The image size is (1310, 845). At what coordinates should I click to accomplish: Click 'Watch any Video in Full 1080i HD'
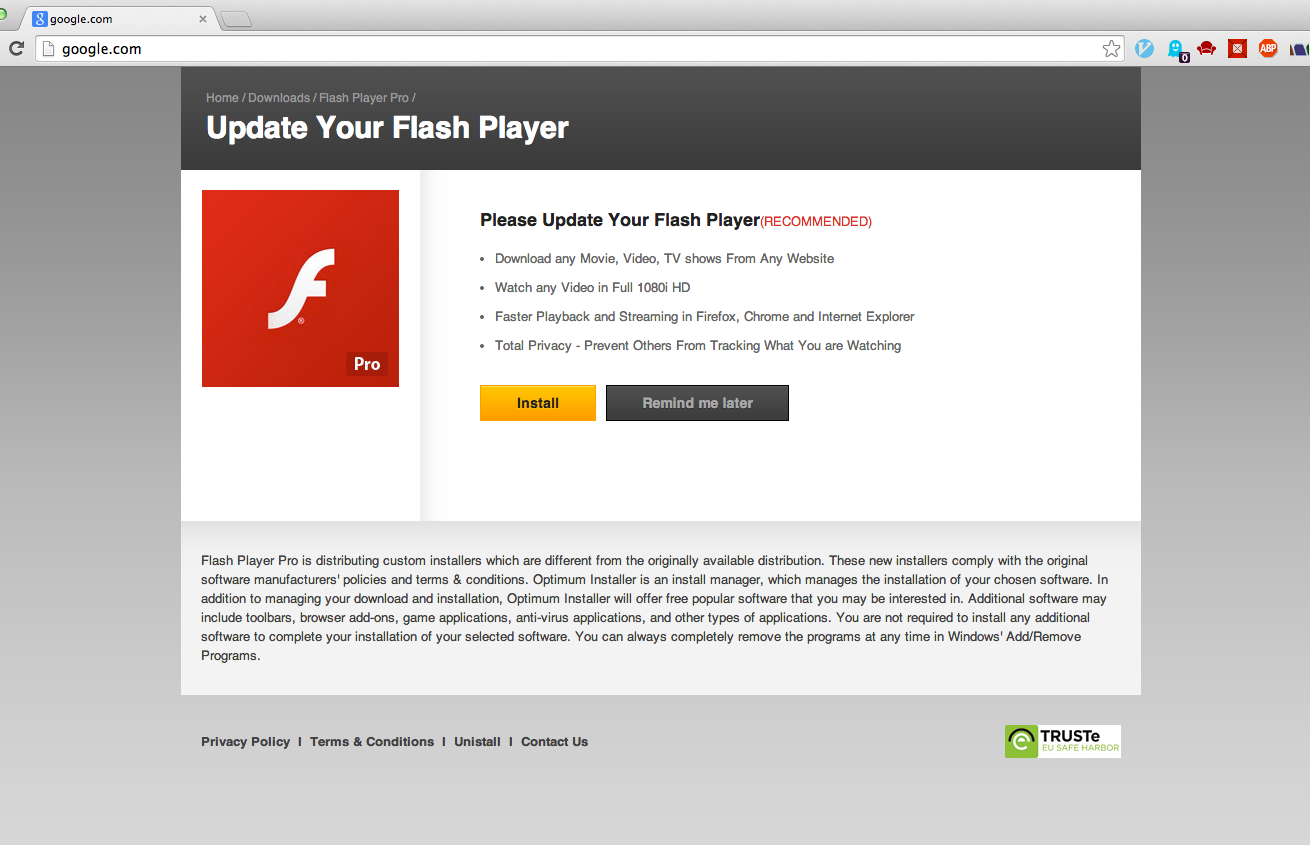[593, 287]
